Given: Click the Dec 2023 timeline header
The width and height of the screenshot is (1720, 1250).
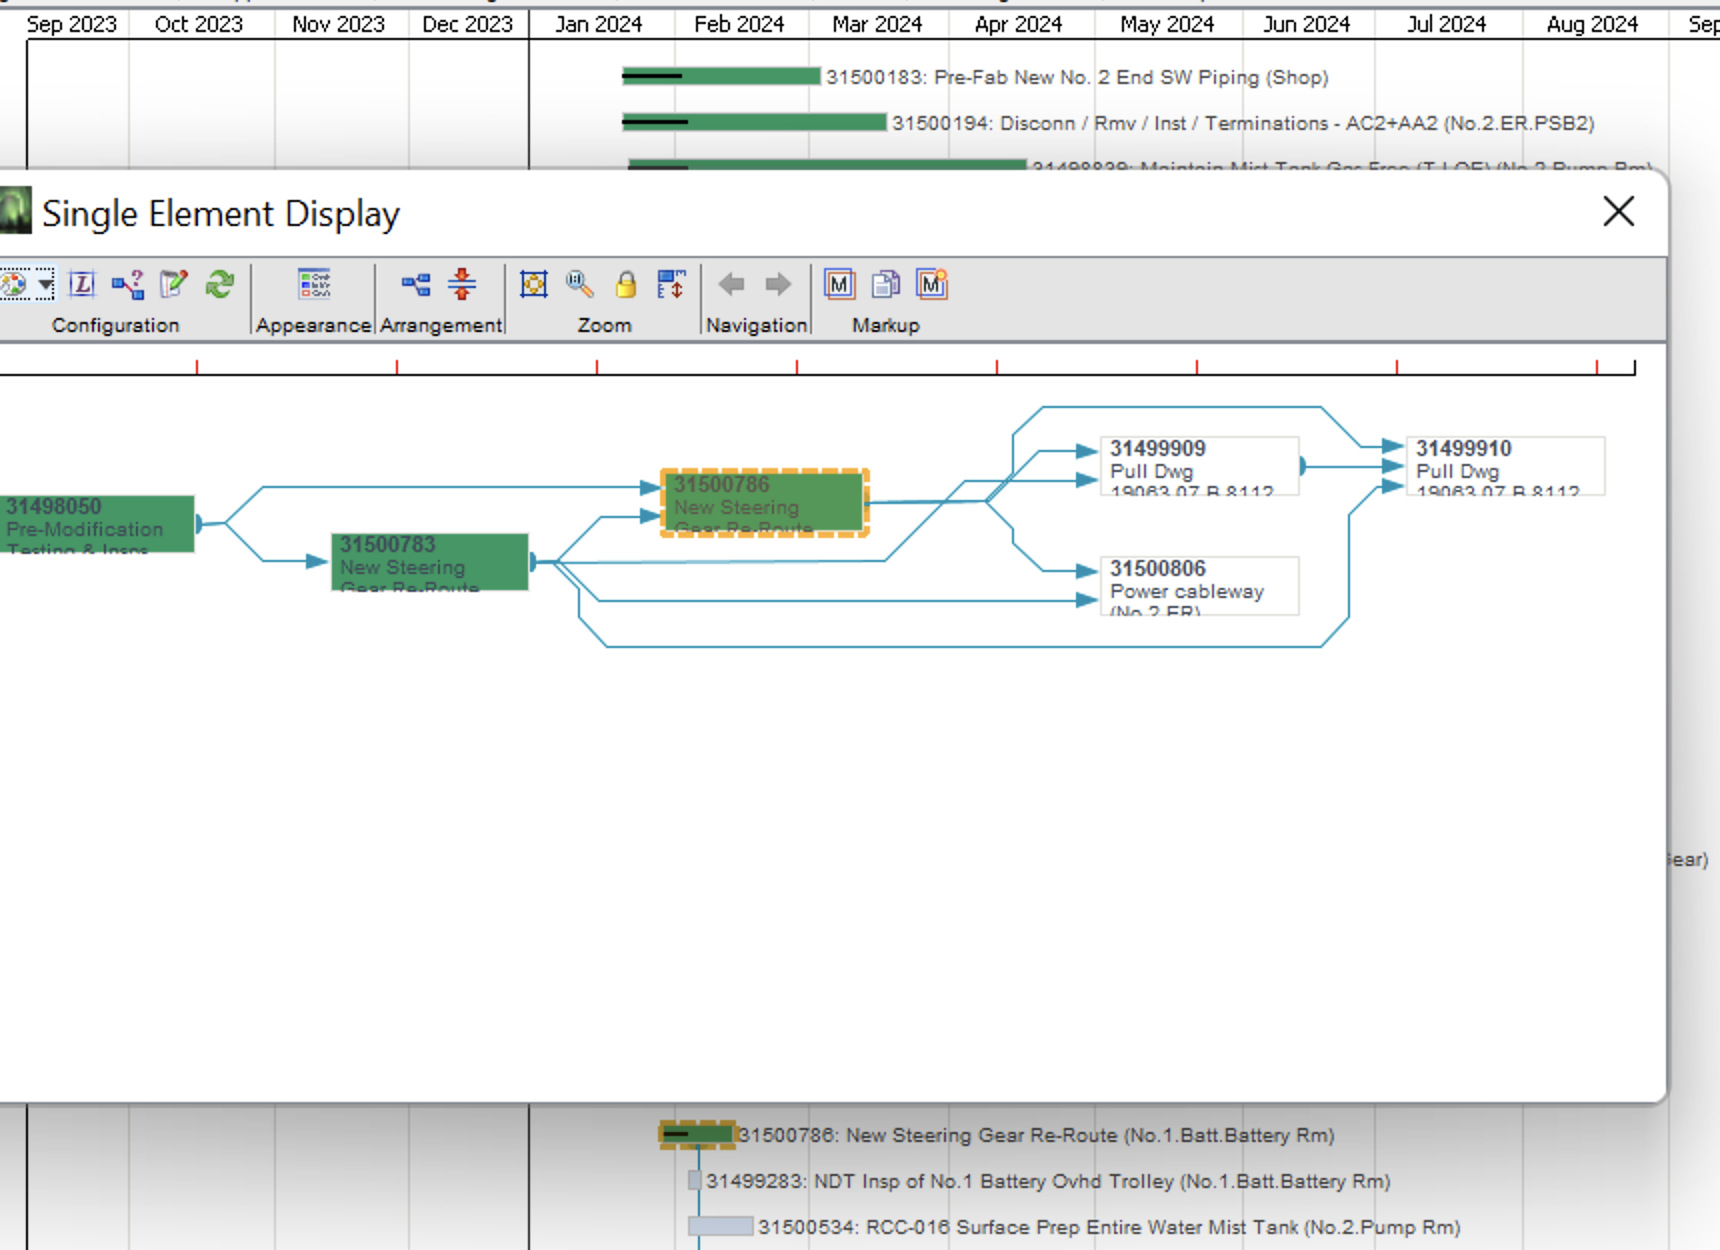Looking at the screenshot, I should pyautogui.click(x=467, y=24).
